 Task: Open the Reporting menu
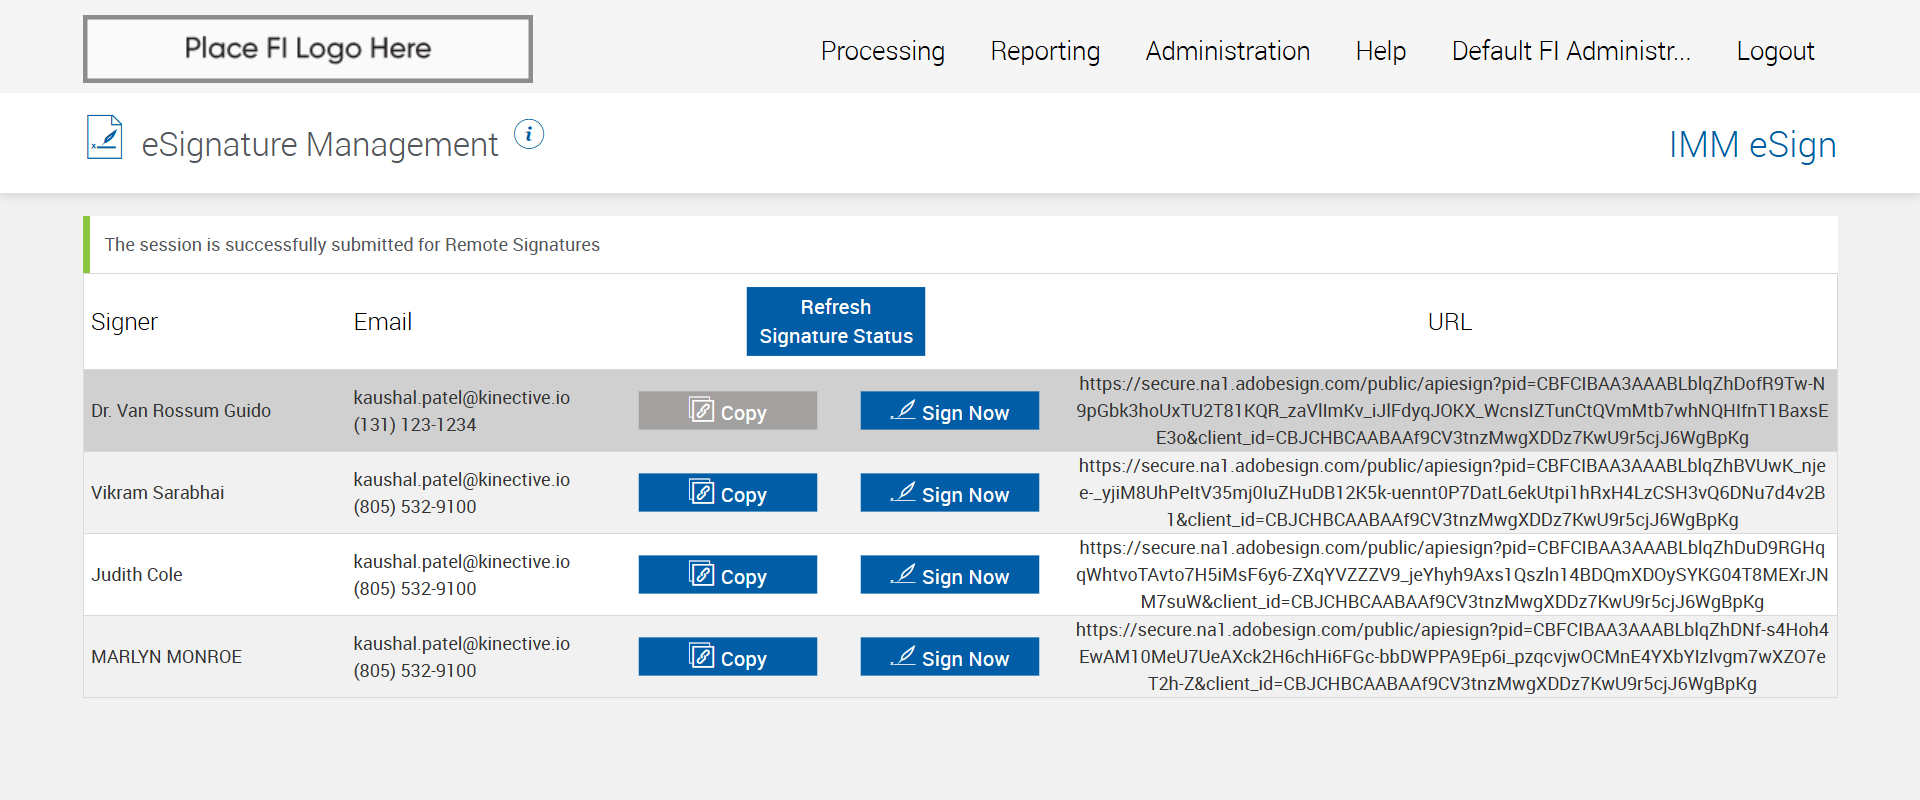1045,51
